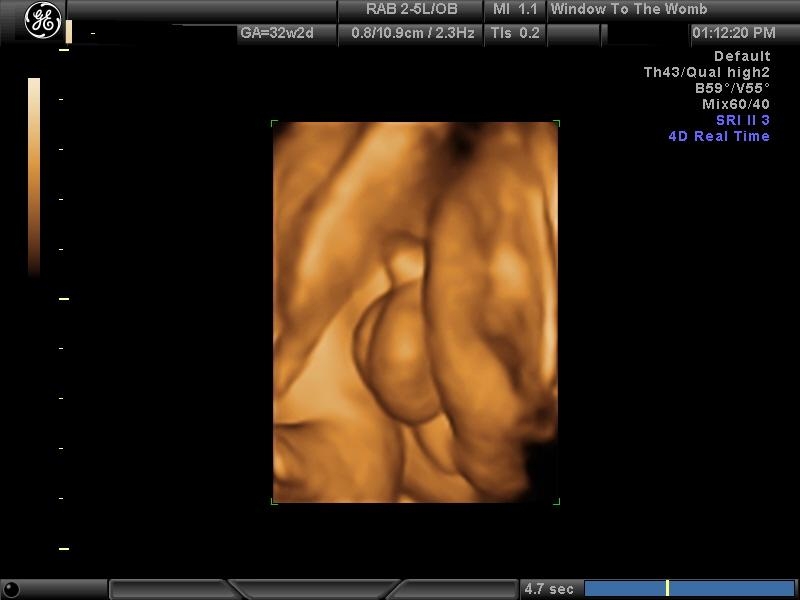Click the MI 1.1 mechanical index readout
The height and width of the screenshot is (600, 800).
click(514, 9)
